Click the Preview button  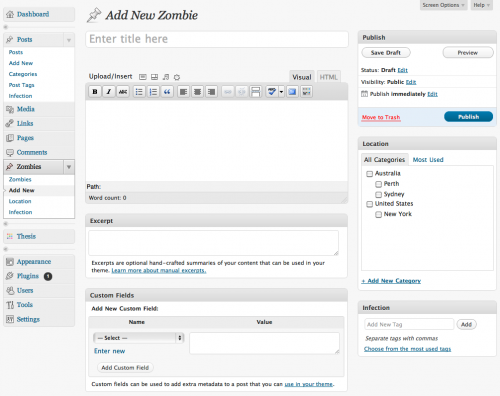pyautogui.click(x=468, y=53)
